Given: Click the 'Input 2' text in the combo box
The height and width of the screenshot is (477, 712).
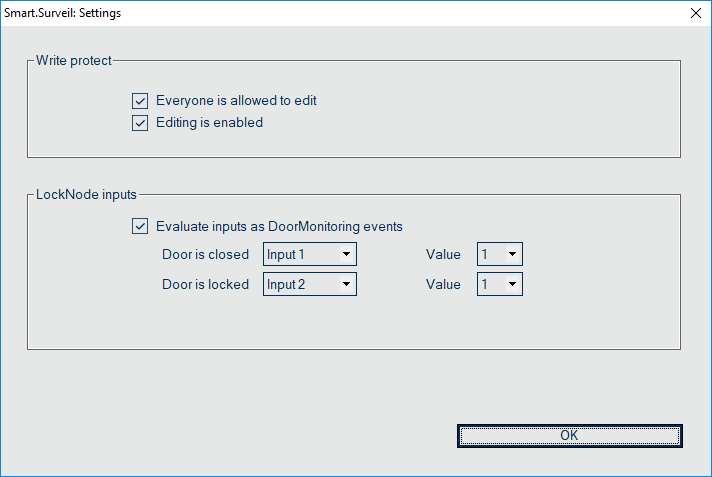Looking at the screenshot, I should click(286, 284).
